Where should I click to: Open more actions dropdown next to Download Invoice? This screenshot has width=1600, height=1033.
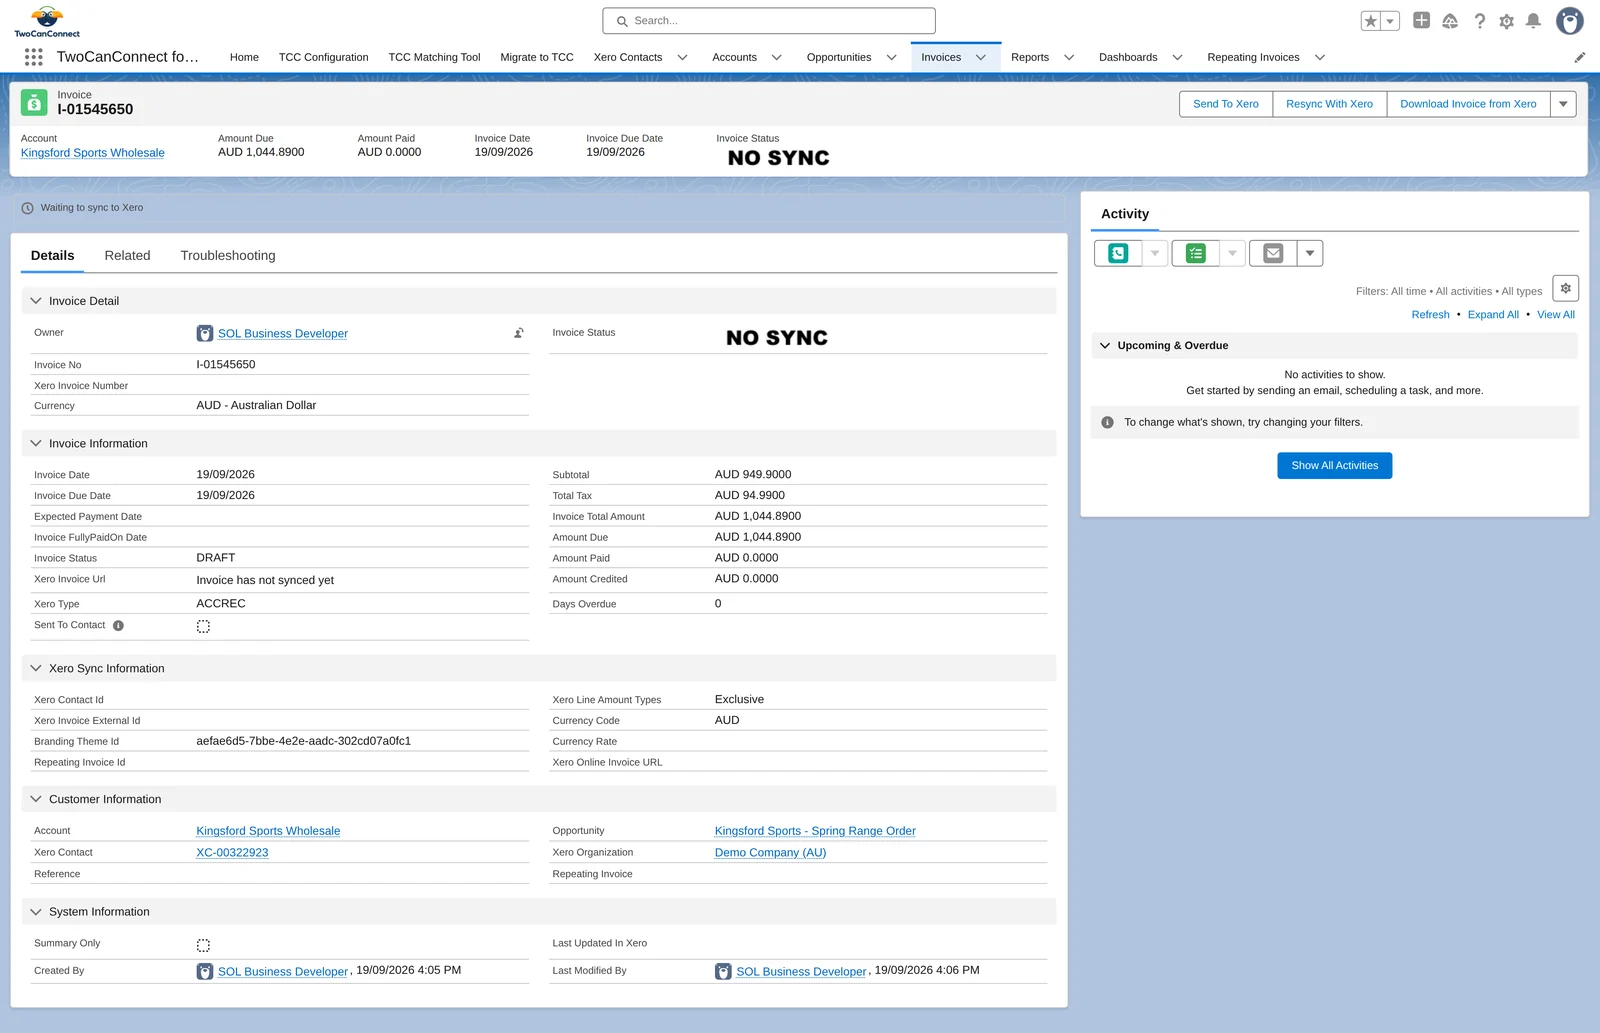tap(1564, 104)
